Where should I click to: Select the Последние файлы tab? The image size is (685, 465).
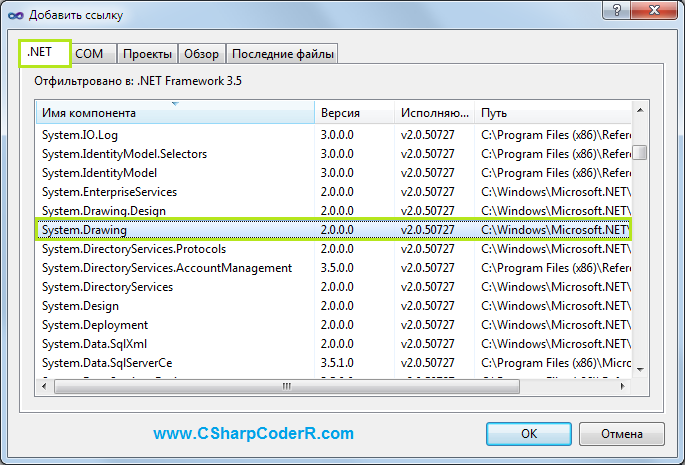pos(282,54)
